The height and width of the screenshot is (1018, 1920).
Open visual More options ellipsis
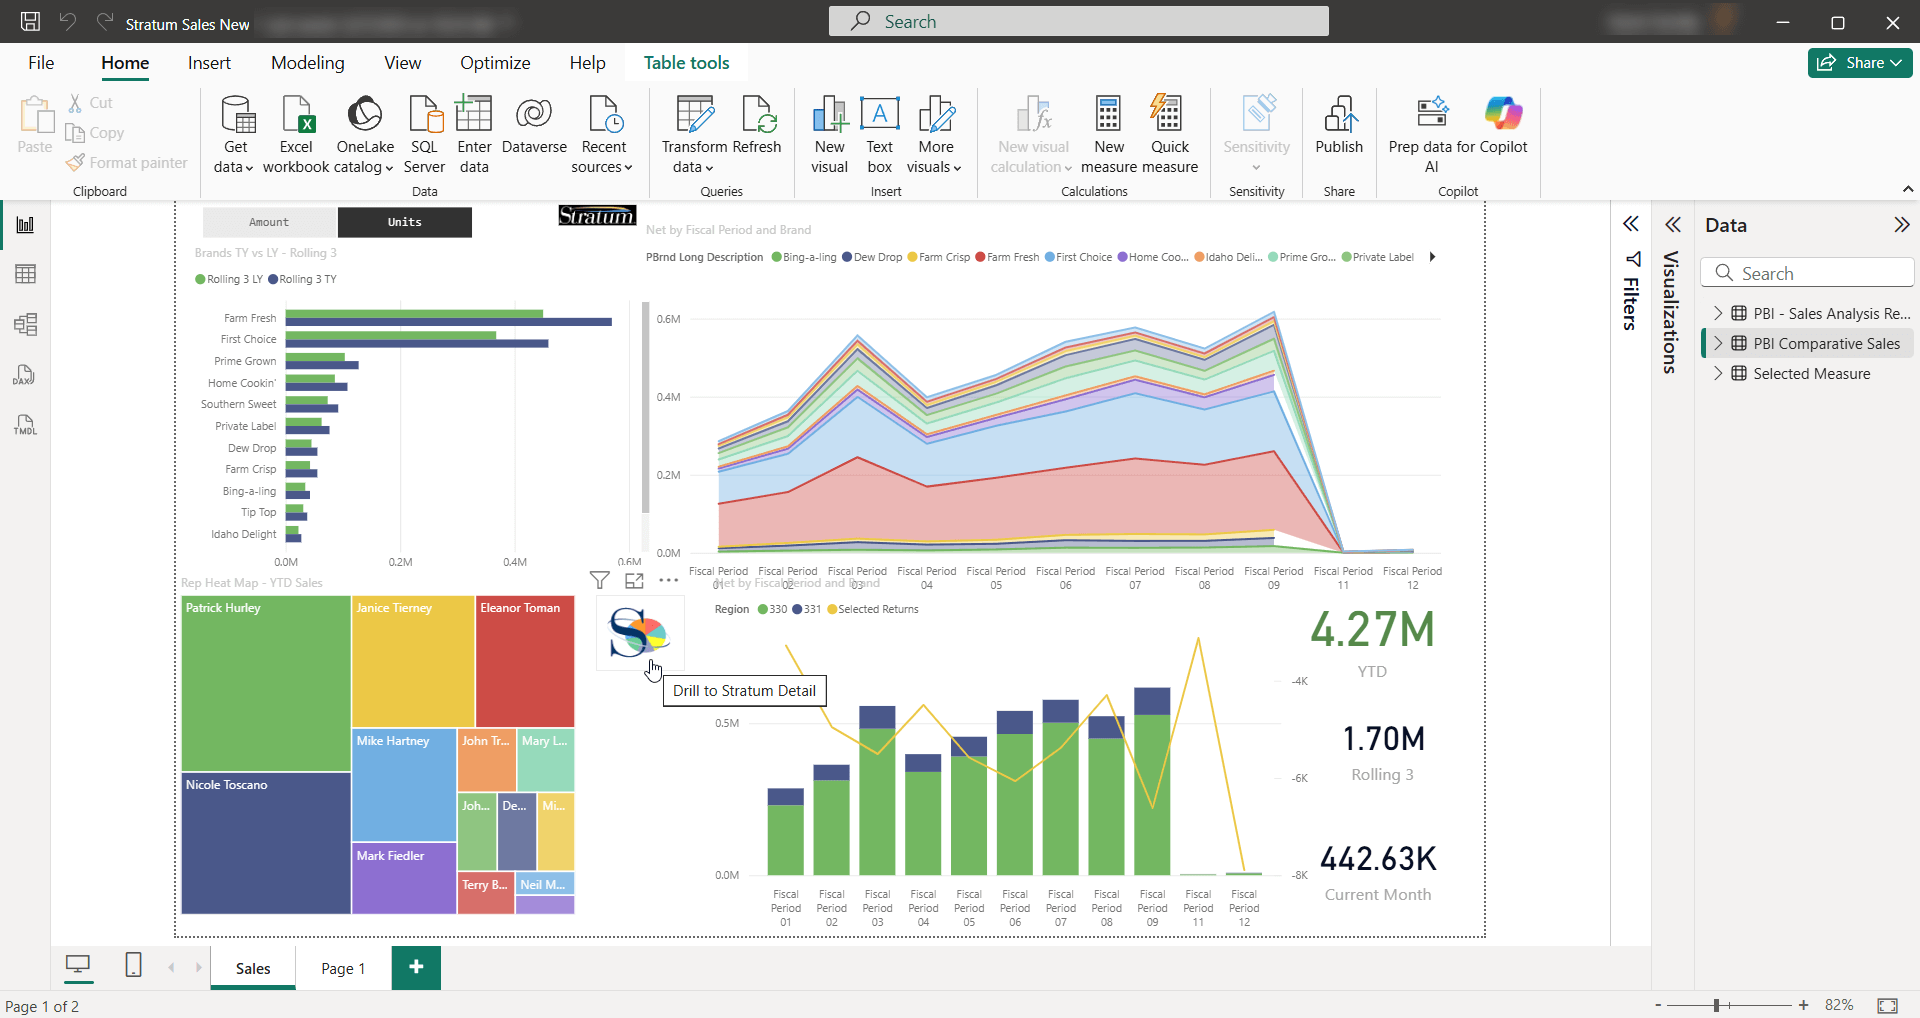[x=669, y=580]
